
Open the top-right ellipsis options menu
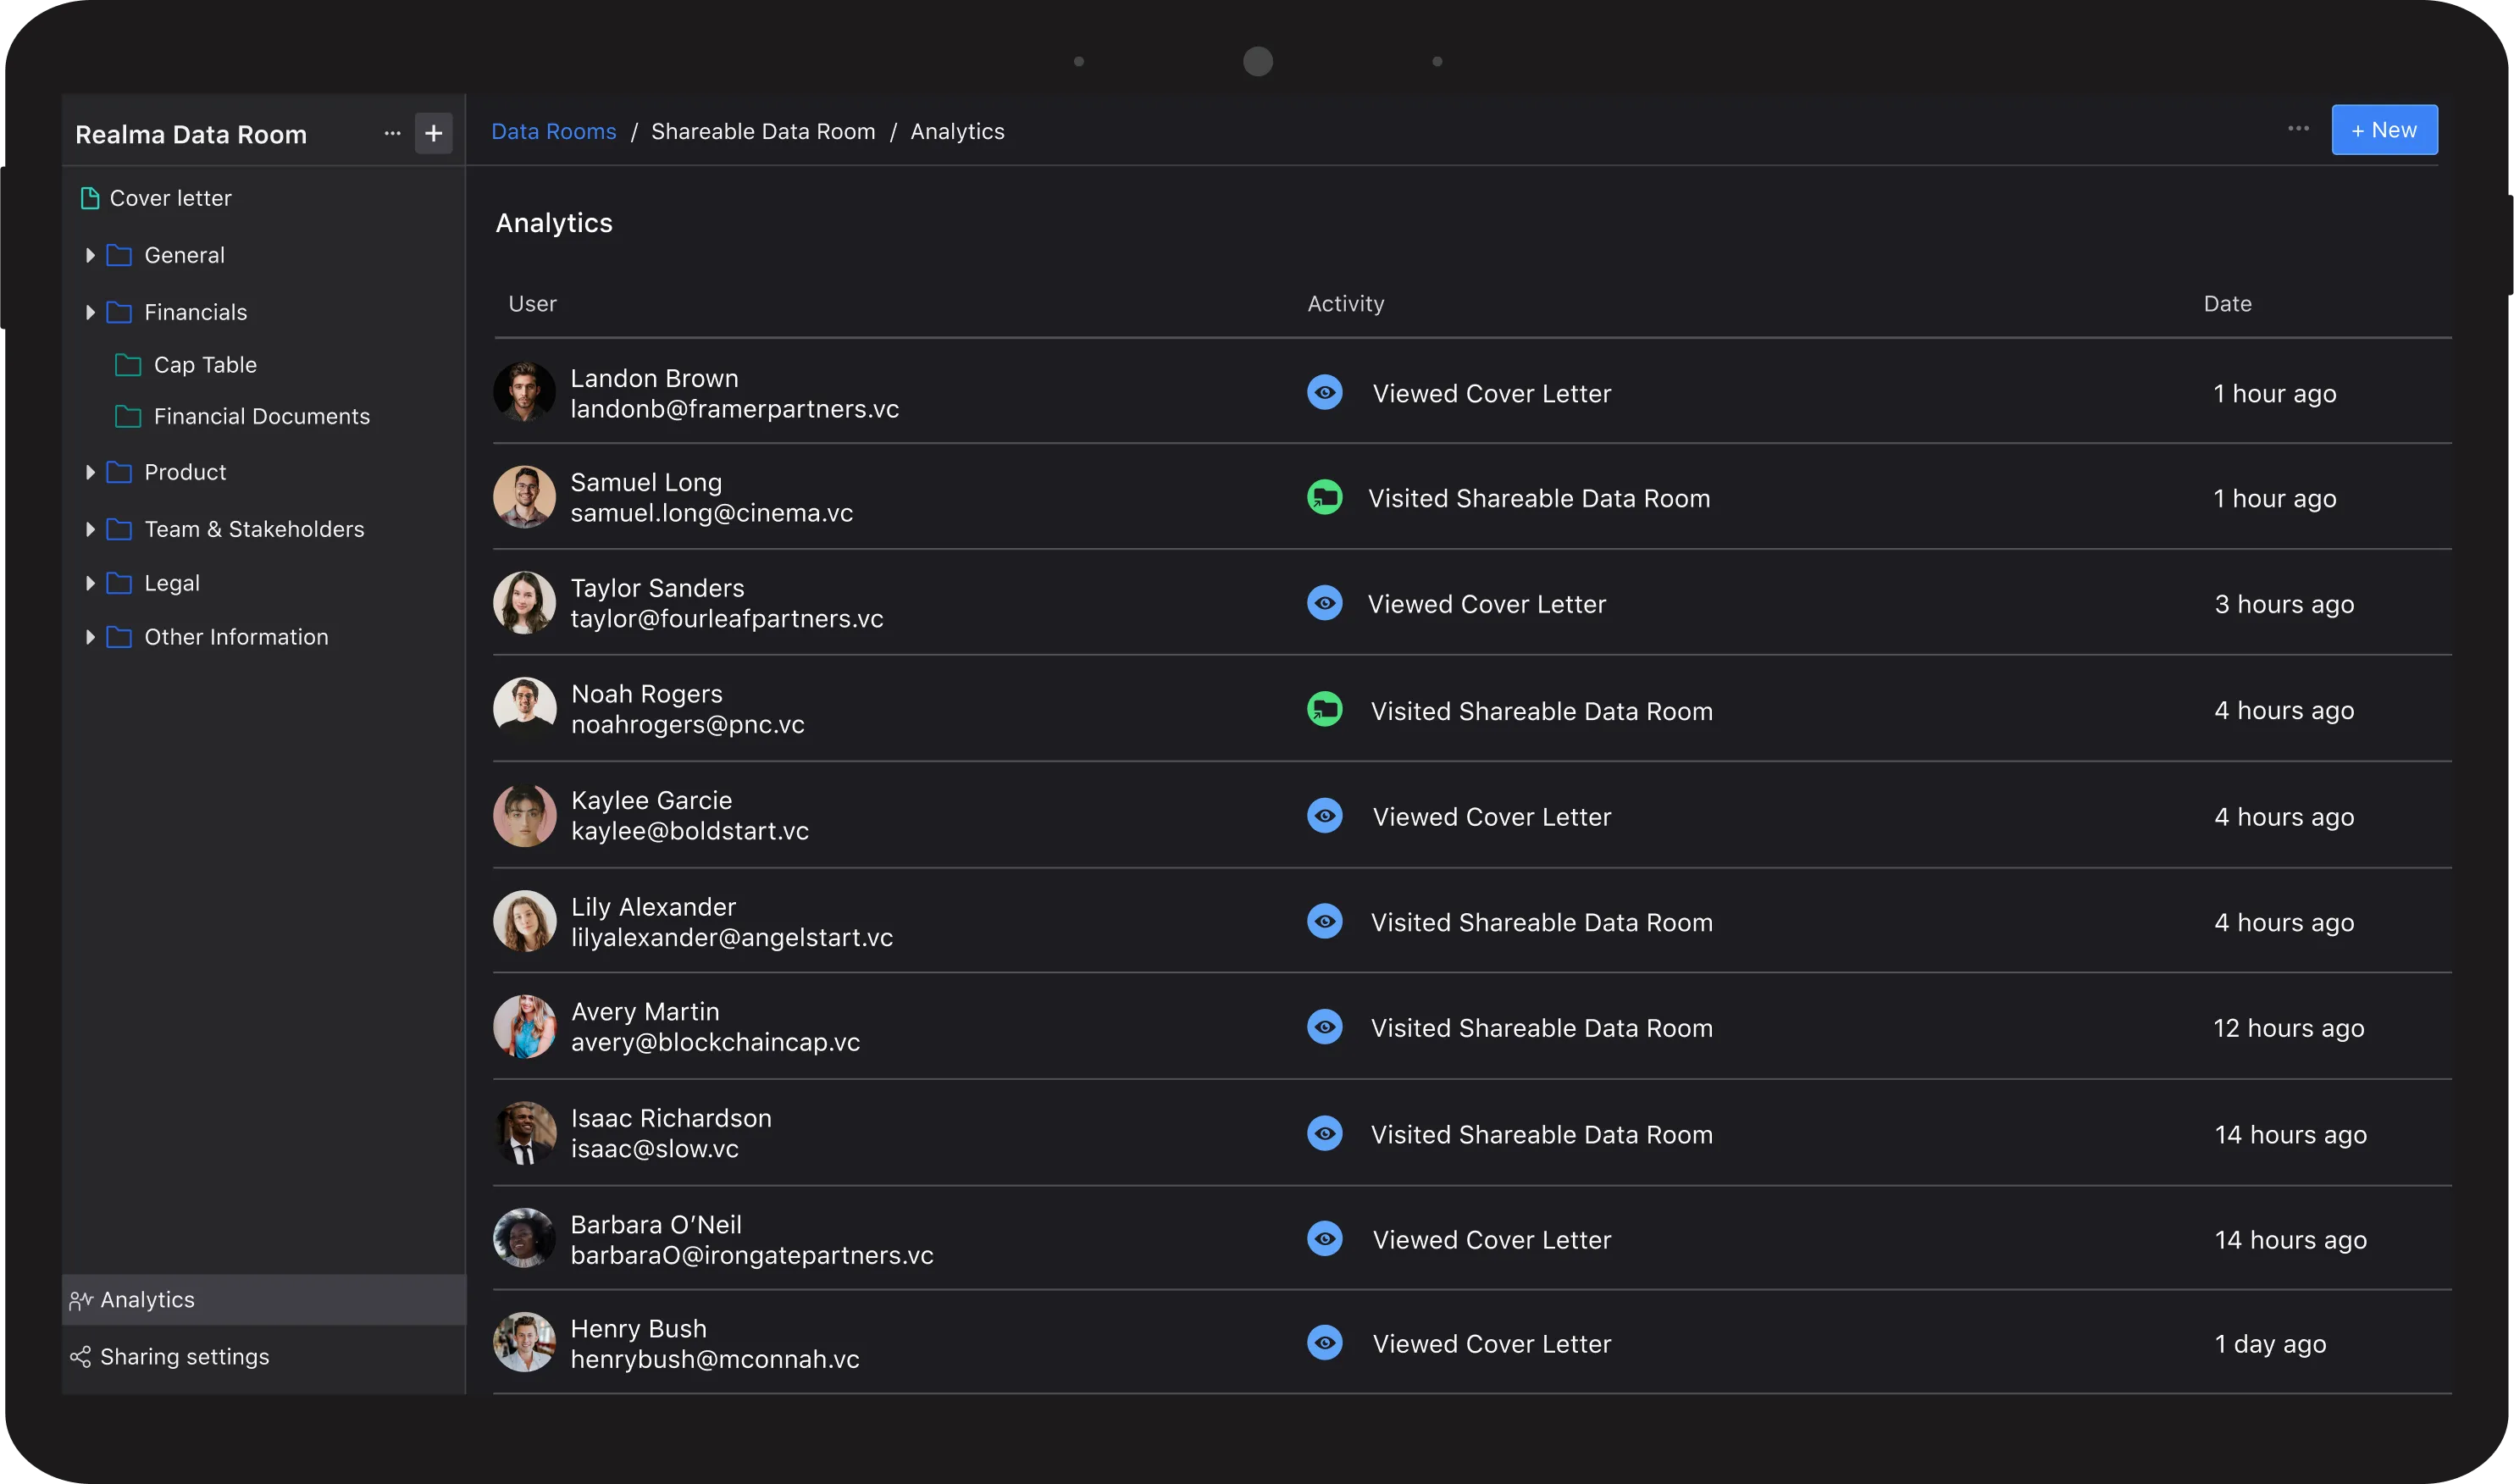(2298, 129)
